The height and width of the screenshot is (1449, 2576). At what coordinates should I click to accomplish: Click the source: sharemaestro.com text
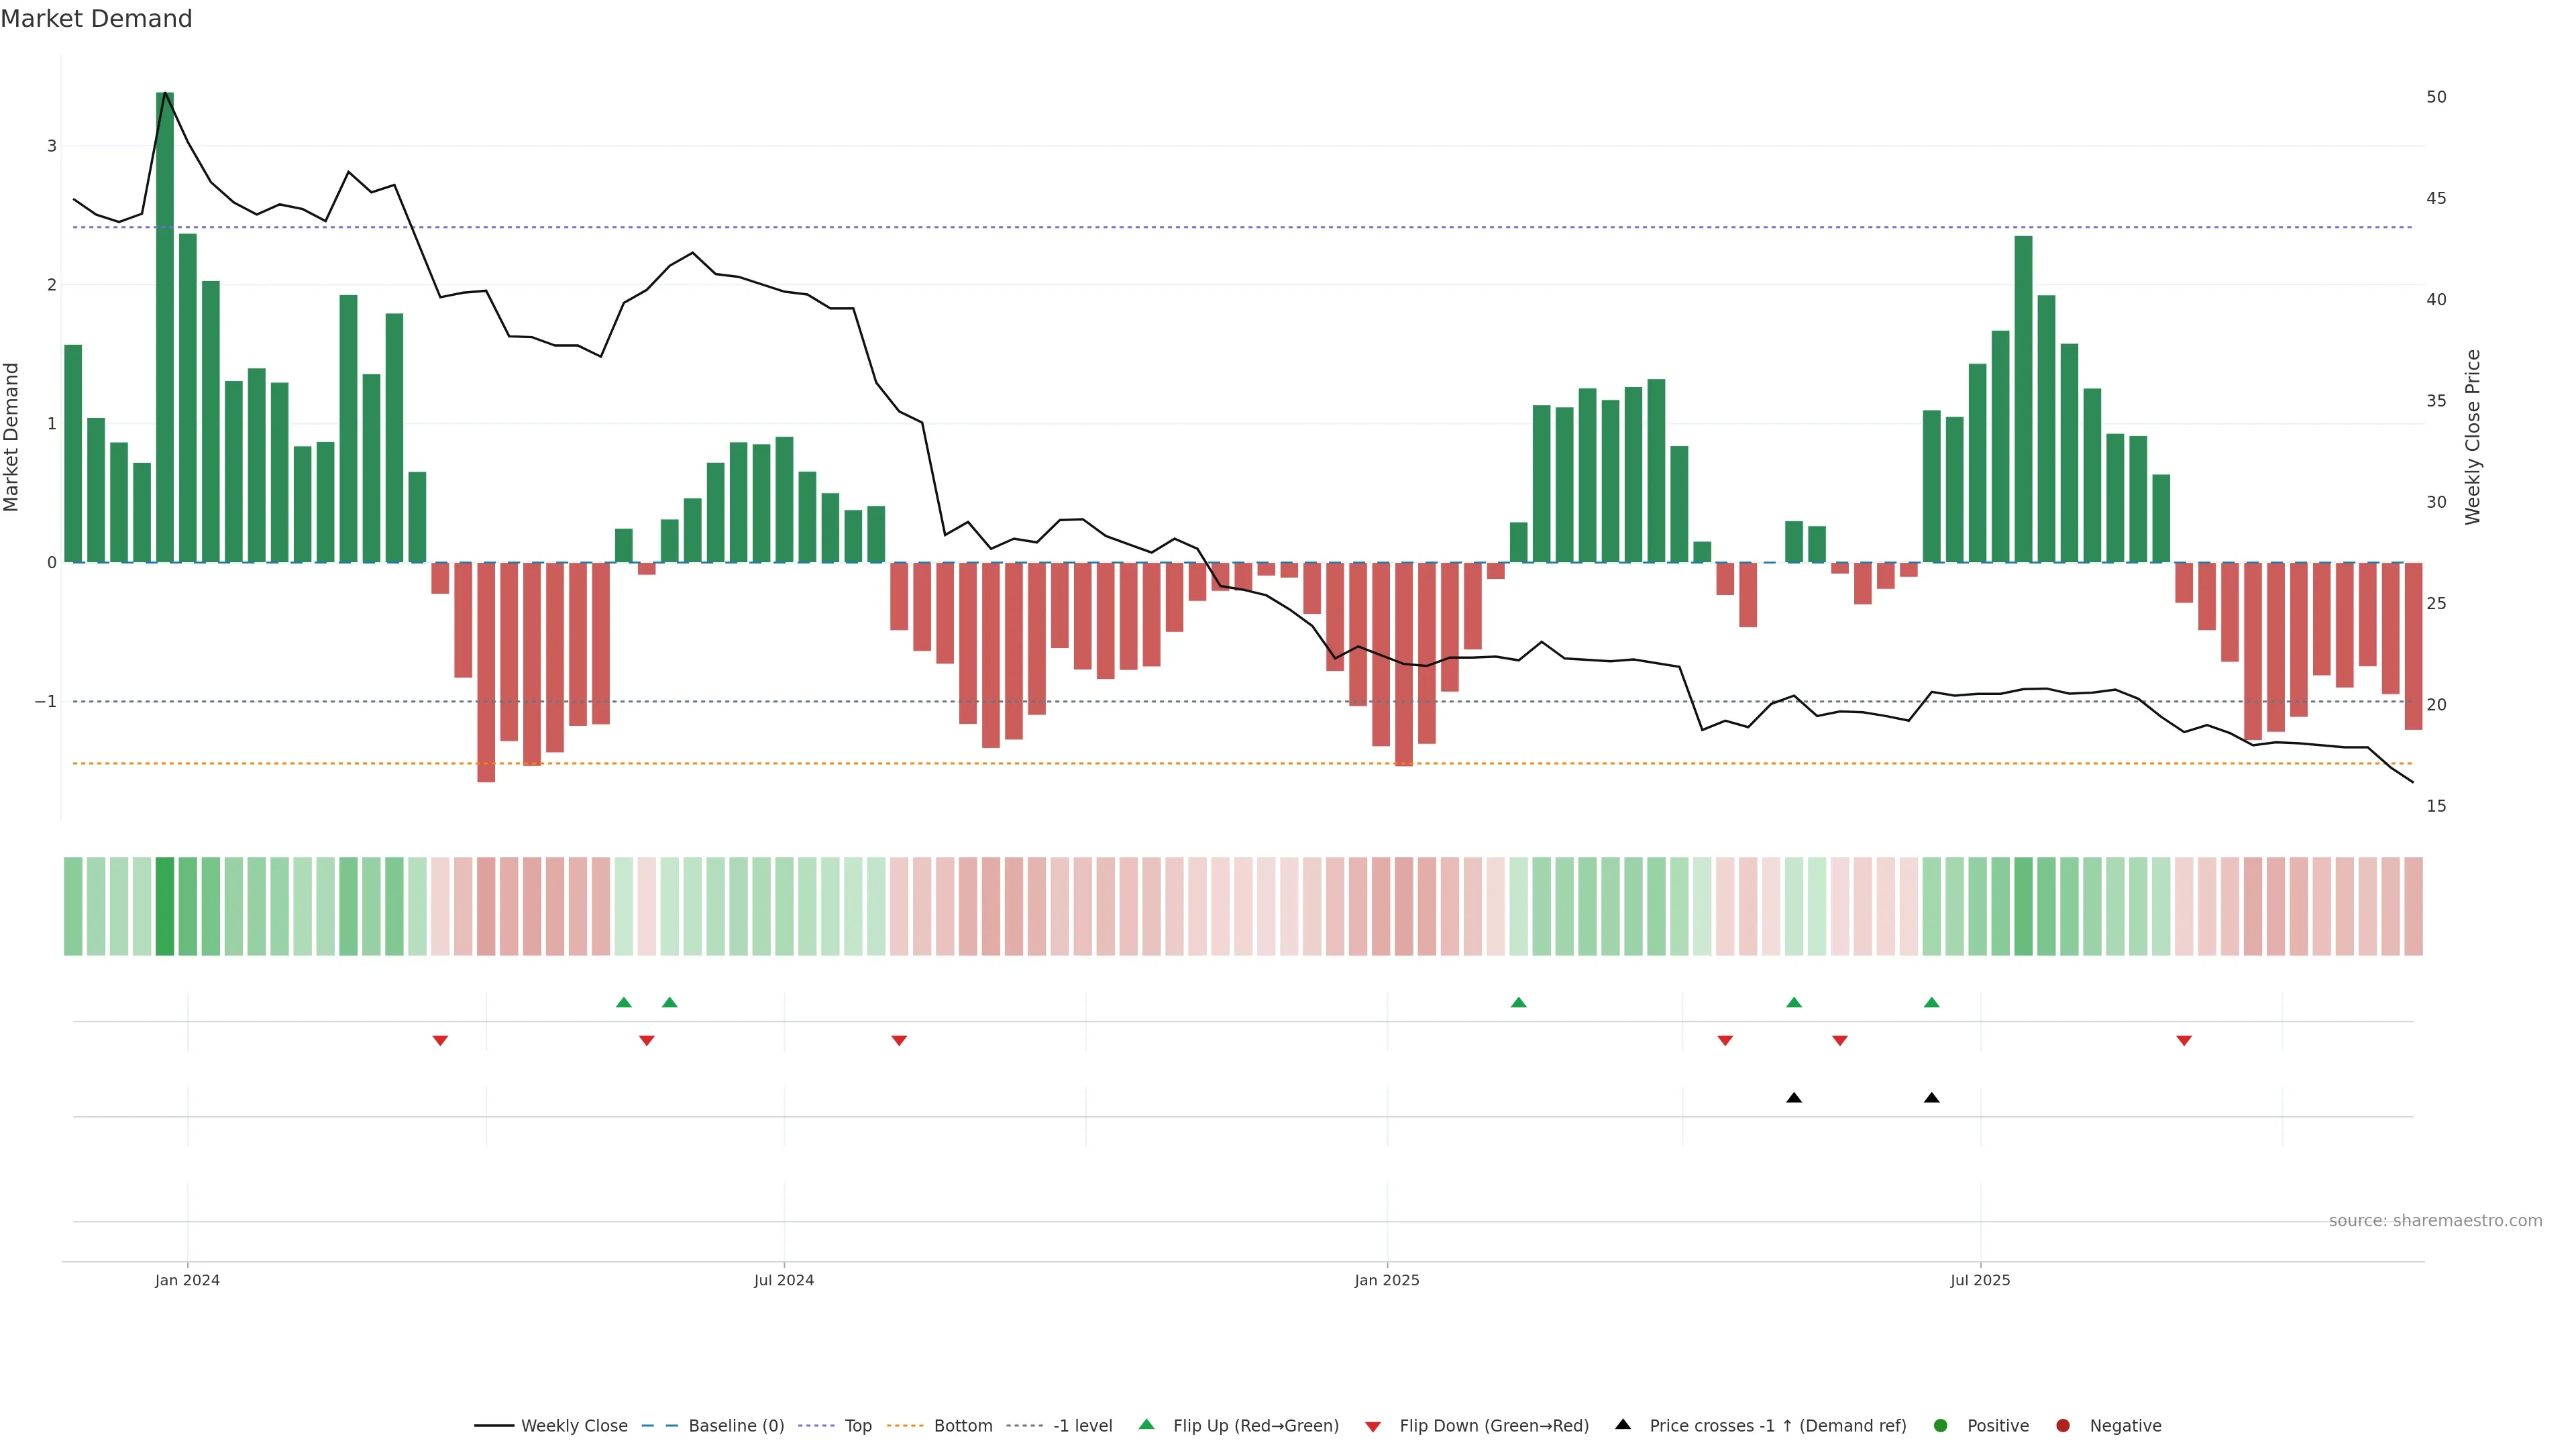click(2435, 1221)
